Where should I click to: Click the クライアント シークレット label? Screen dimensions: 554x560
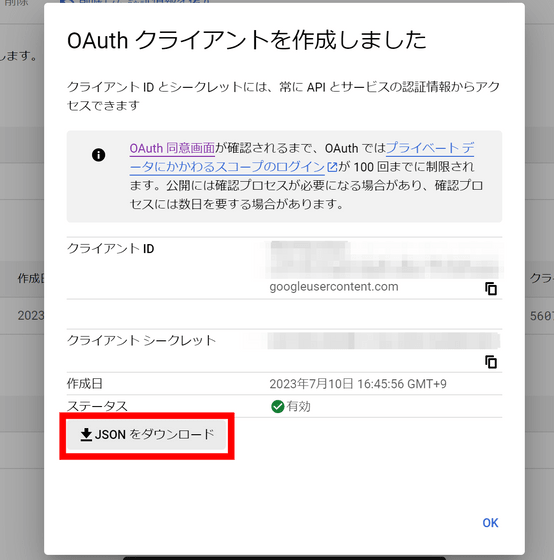coord(141,340)
